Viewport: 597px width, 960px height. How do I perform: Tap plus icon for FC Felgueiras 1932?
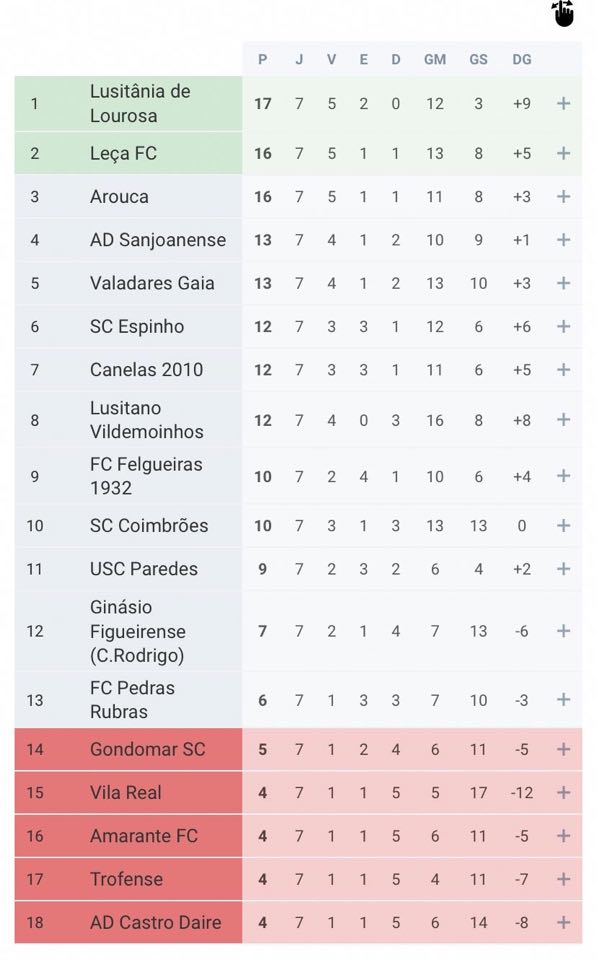tap(563, 476)
